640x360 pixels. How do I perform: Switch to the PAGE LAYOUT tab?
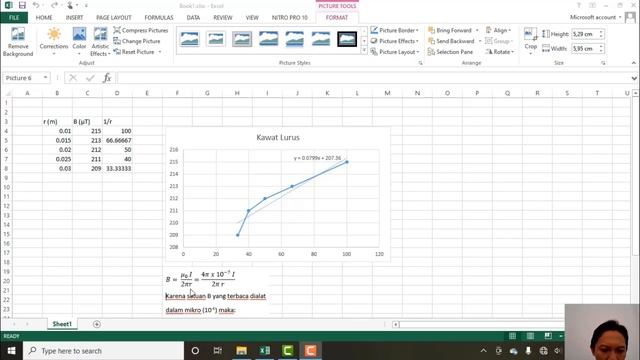(x=114, y=18)
